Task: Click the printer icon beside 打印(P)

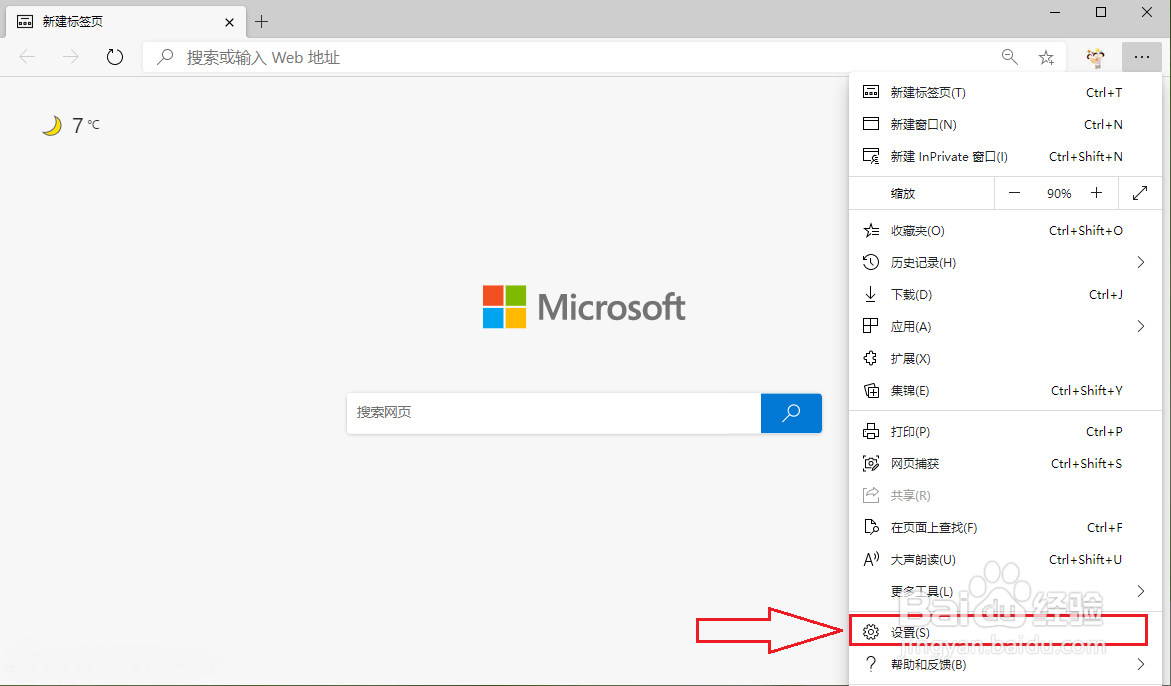Action: pos(871,431)
